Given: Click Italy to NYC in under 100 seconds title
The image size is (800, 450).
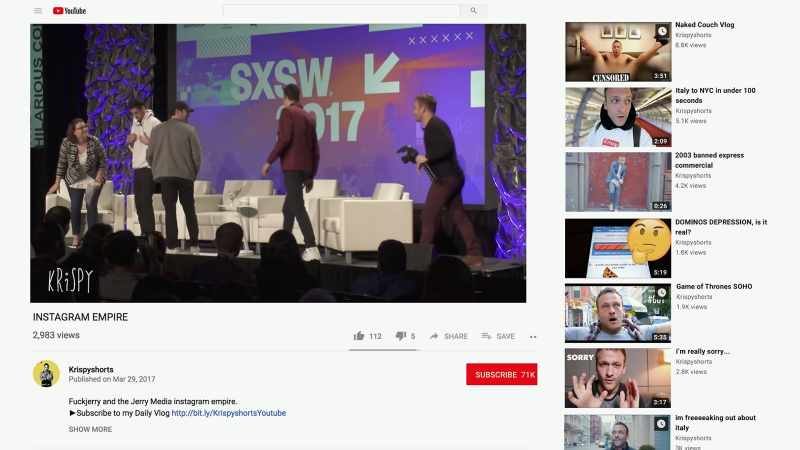Looking at the screenshot, I should coord(715,95).
